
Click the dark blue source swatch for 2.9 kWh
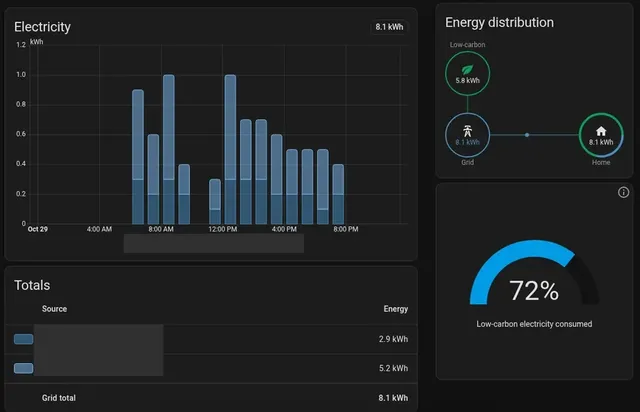pyautogui.click(x=23, y=339)
